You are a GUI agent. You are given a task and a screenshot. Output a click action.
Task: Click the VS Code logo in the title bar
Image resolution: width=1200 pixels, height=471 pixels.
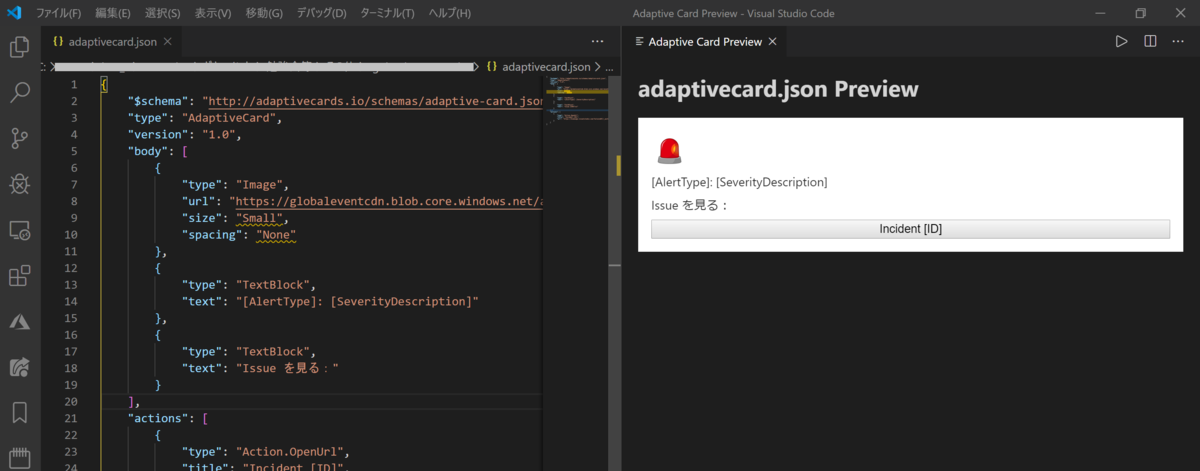14,13
